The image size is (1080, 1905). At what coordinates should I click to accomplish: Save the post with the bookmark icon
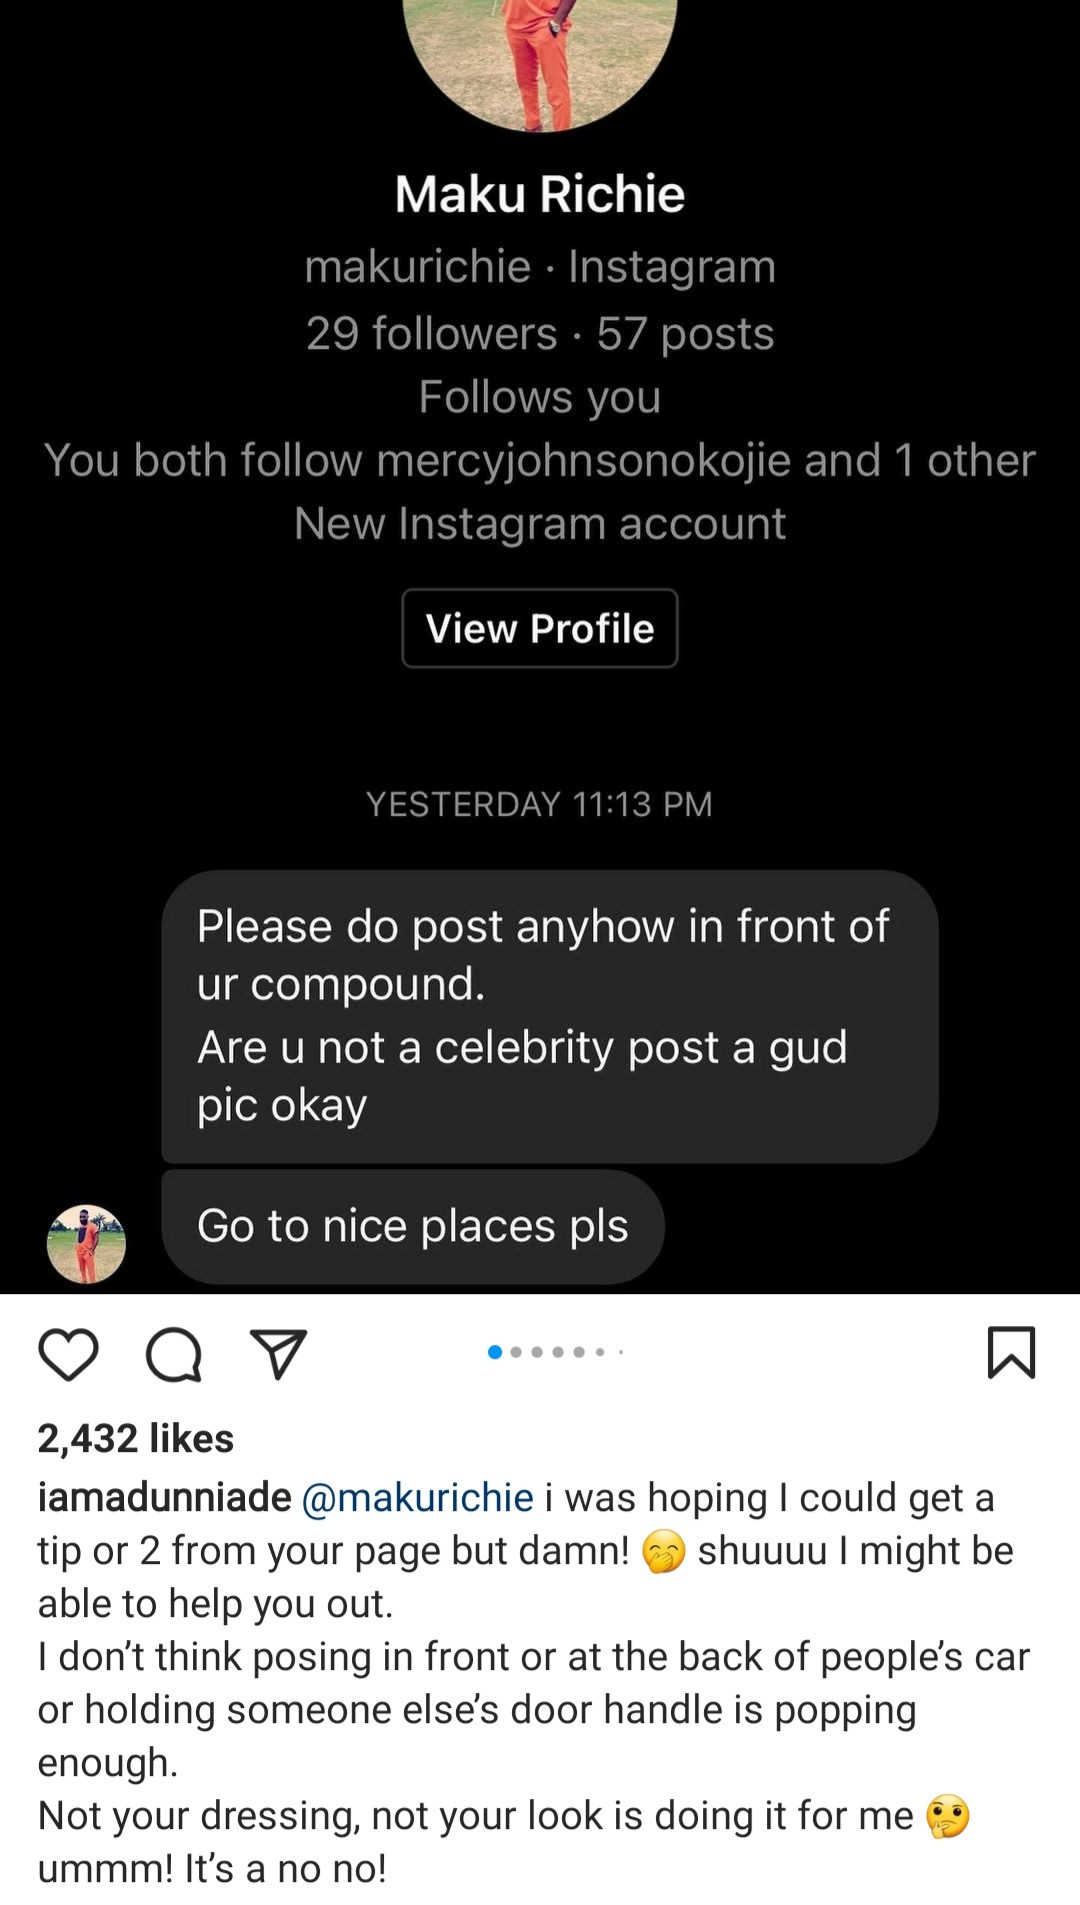tap(1011, 1352)
